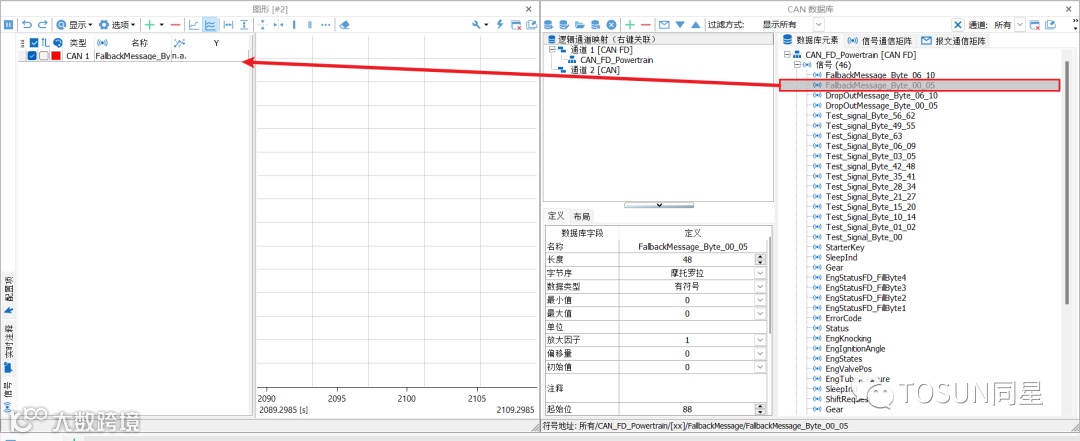This screenshot has width=1080, height=441.
Task: Select the split multi-chart view icon
Action: (210, 24)
